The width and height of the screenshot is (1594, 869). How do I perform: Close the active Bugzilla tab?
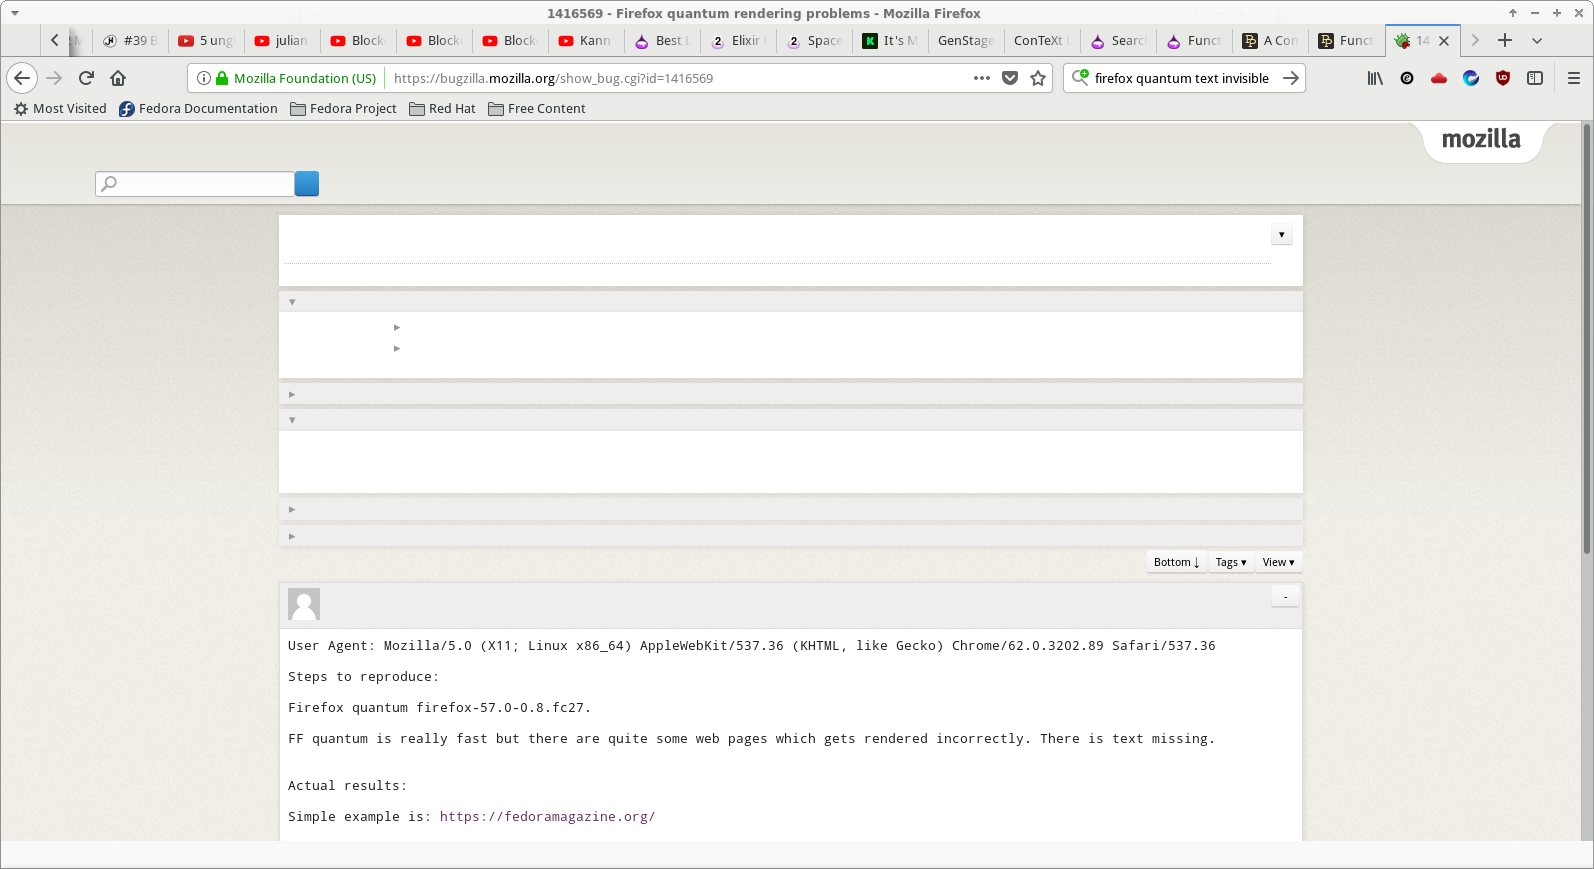click(x=1444, y=41)
